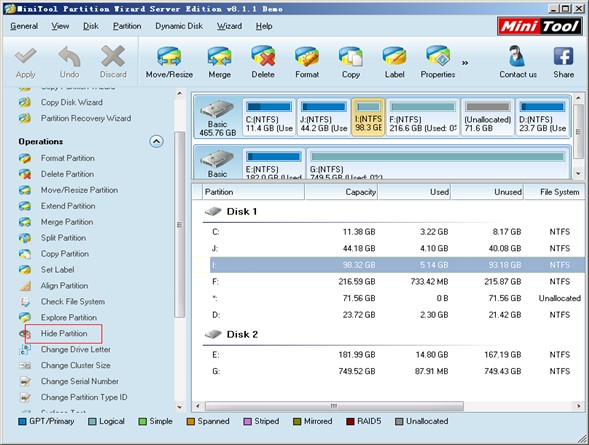Click the Explore Partition icon
589x445 pixels.
coord(25,317)
